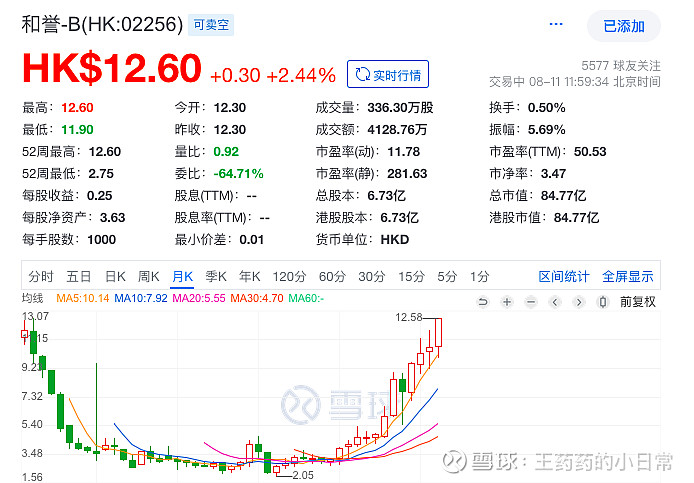Click the 最低 value 11.90

pyautogui.click(x=77, y=130)
